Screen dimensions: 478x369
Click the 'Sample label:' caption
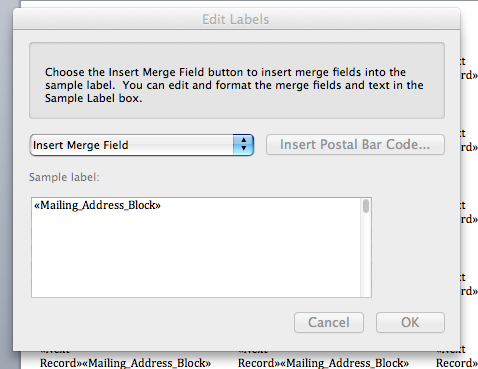pyautogui.click(x=64, y=177)
